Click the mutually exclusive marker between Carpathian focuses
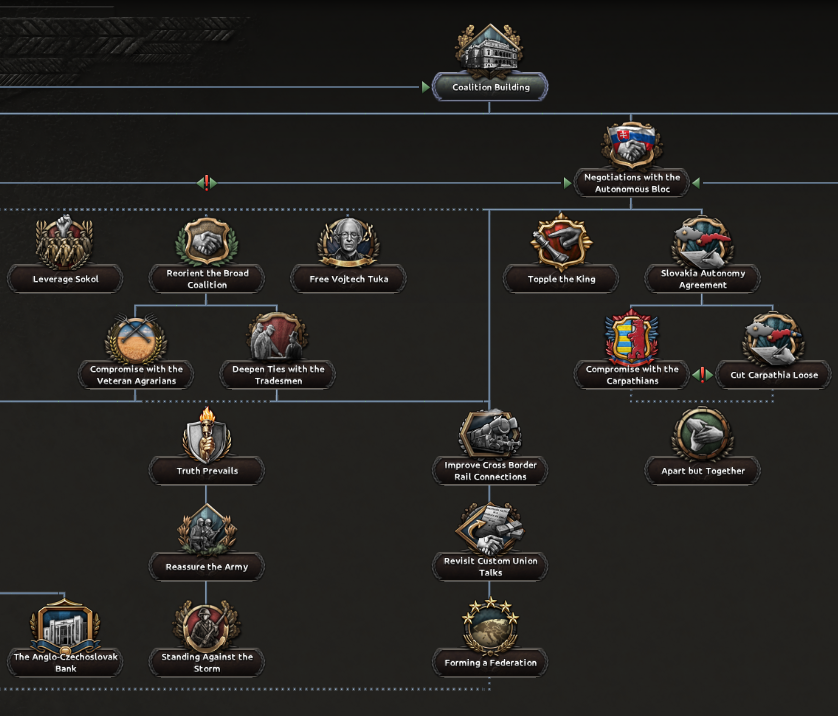This screenshot has width=838, height=716. coord(703,375)
